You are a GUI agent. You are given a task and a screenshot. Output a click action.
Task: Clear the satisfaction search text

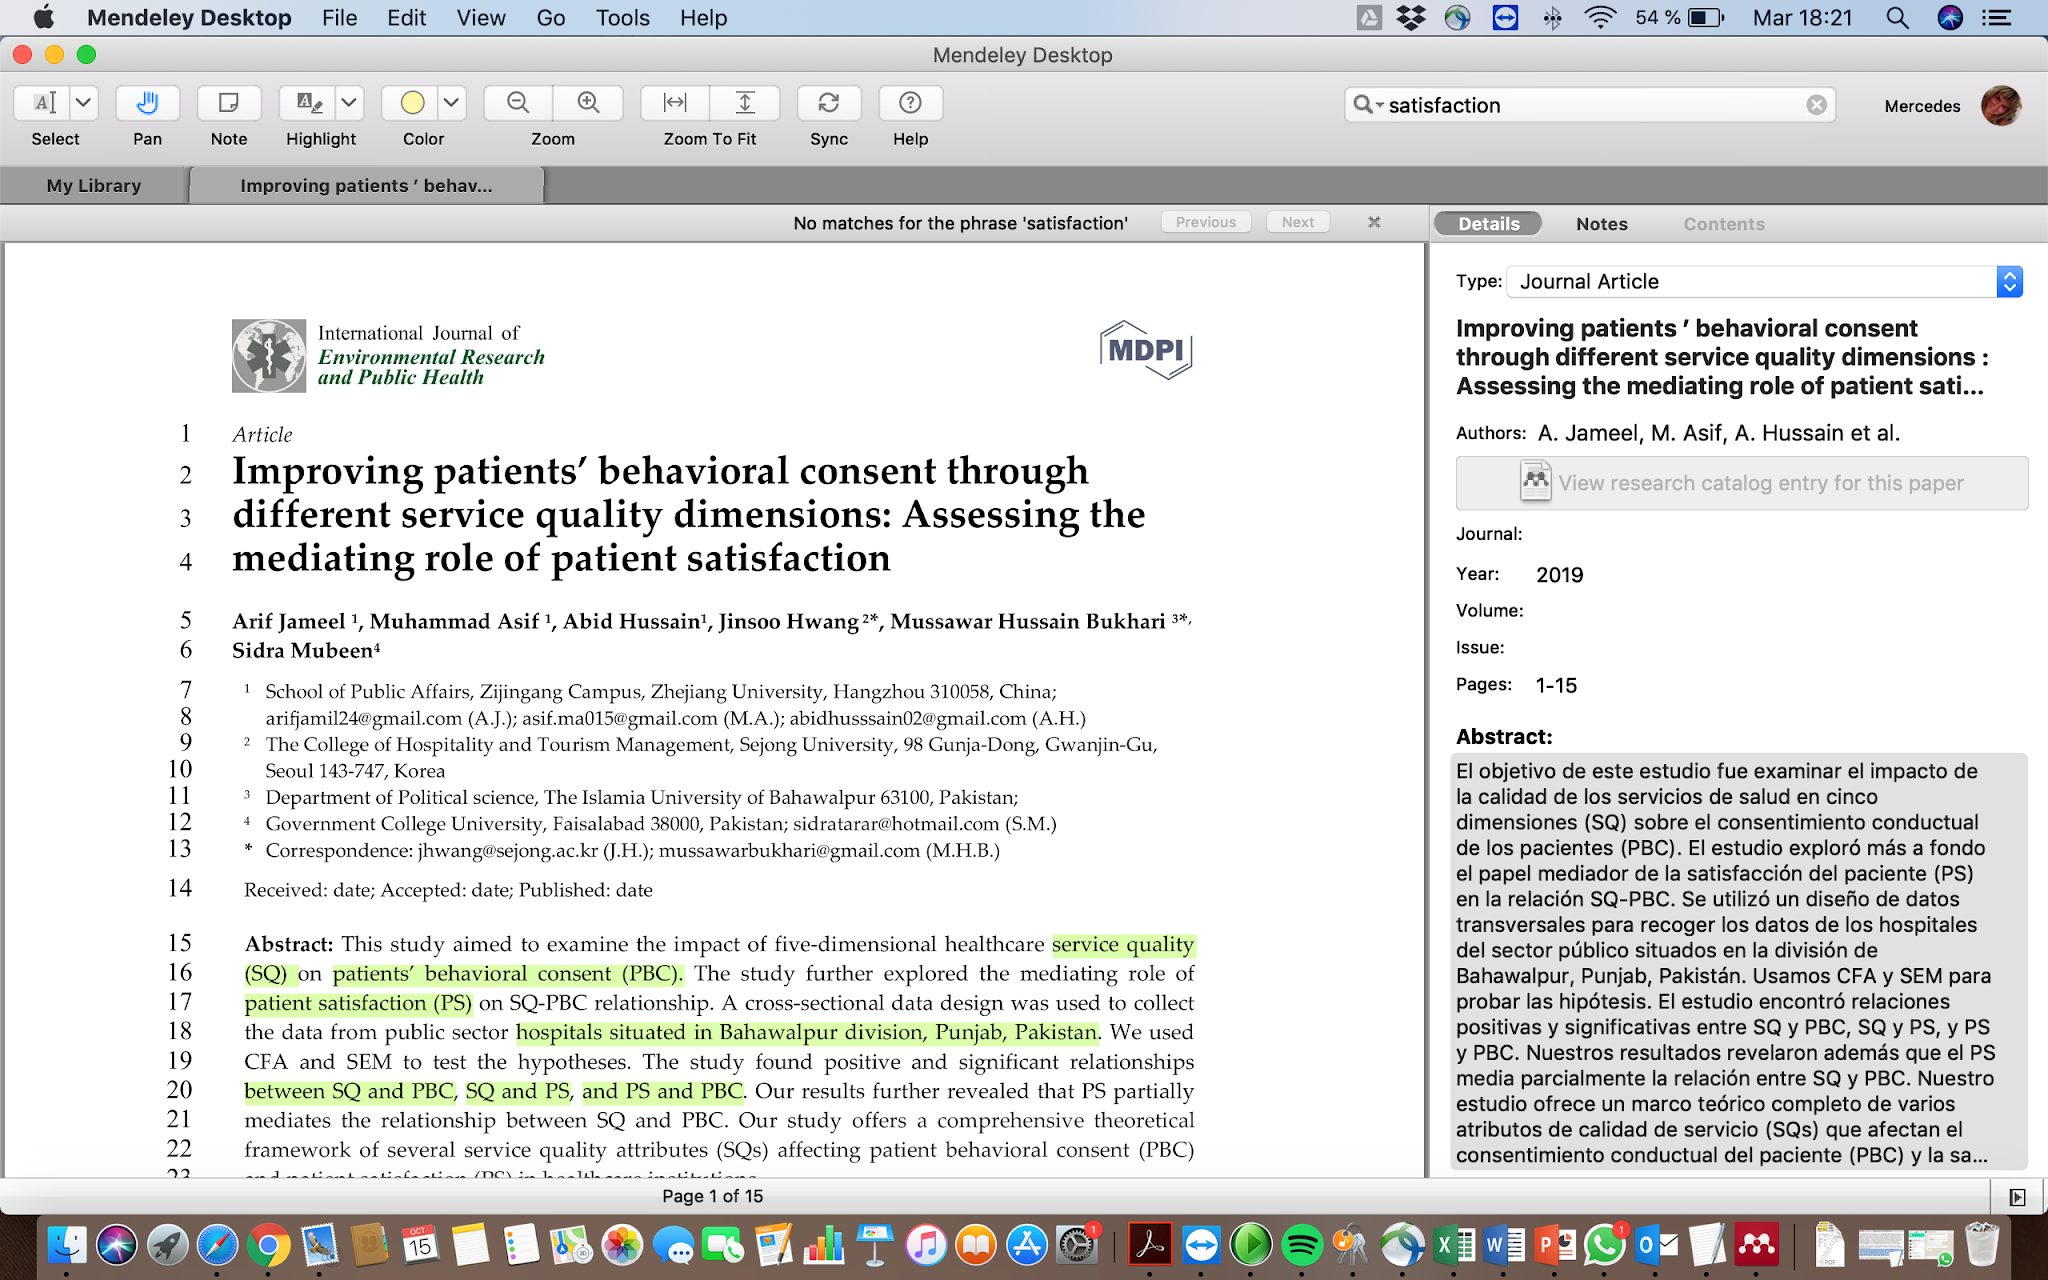1816,105
